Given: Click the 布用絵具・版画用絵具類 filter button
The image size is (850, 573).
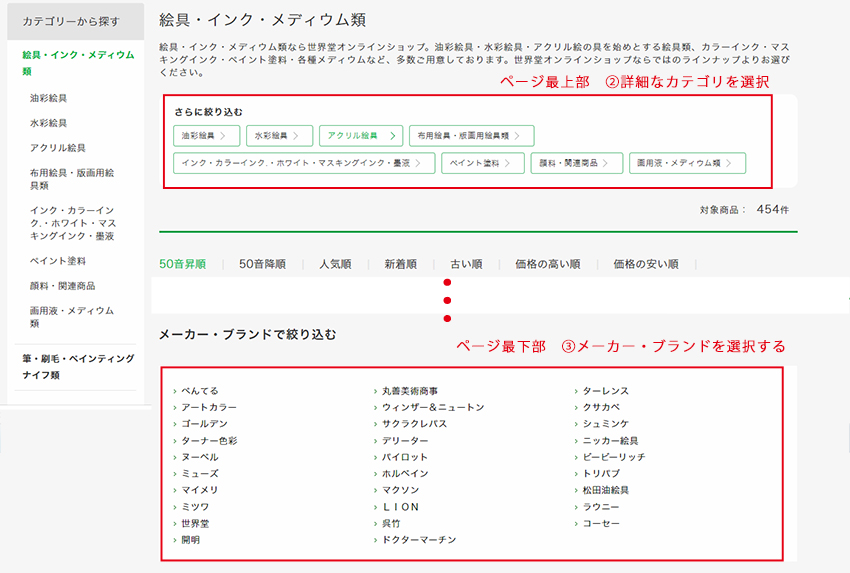Looking at the screenshot, I should [x=472, y=136].
